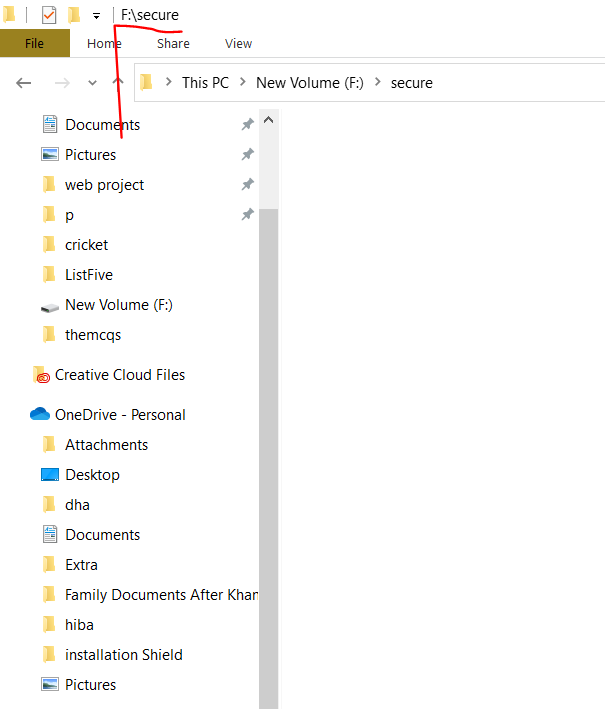Go back using the Back arrow

click(24, 83)
